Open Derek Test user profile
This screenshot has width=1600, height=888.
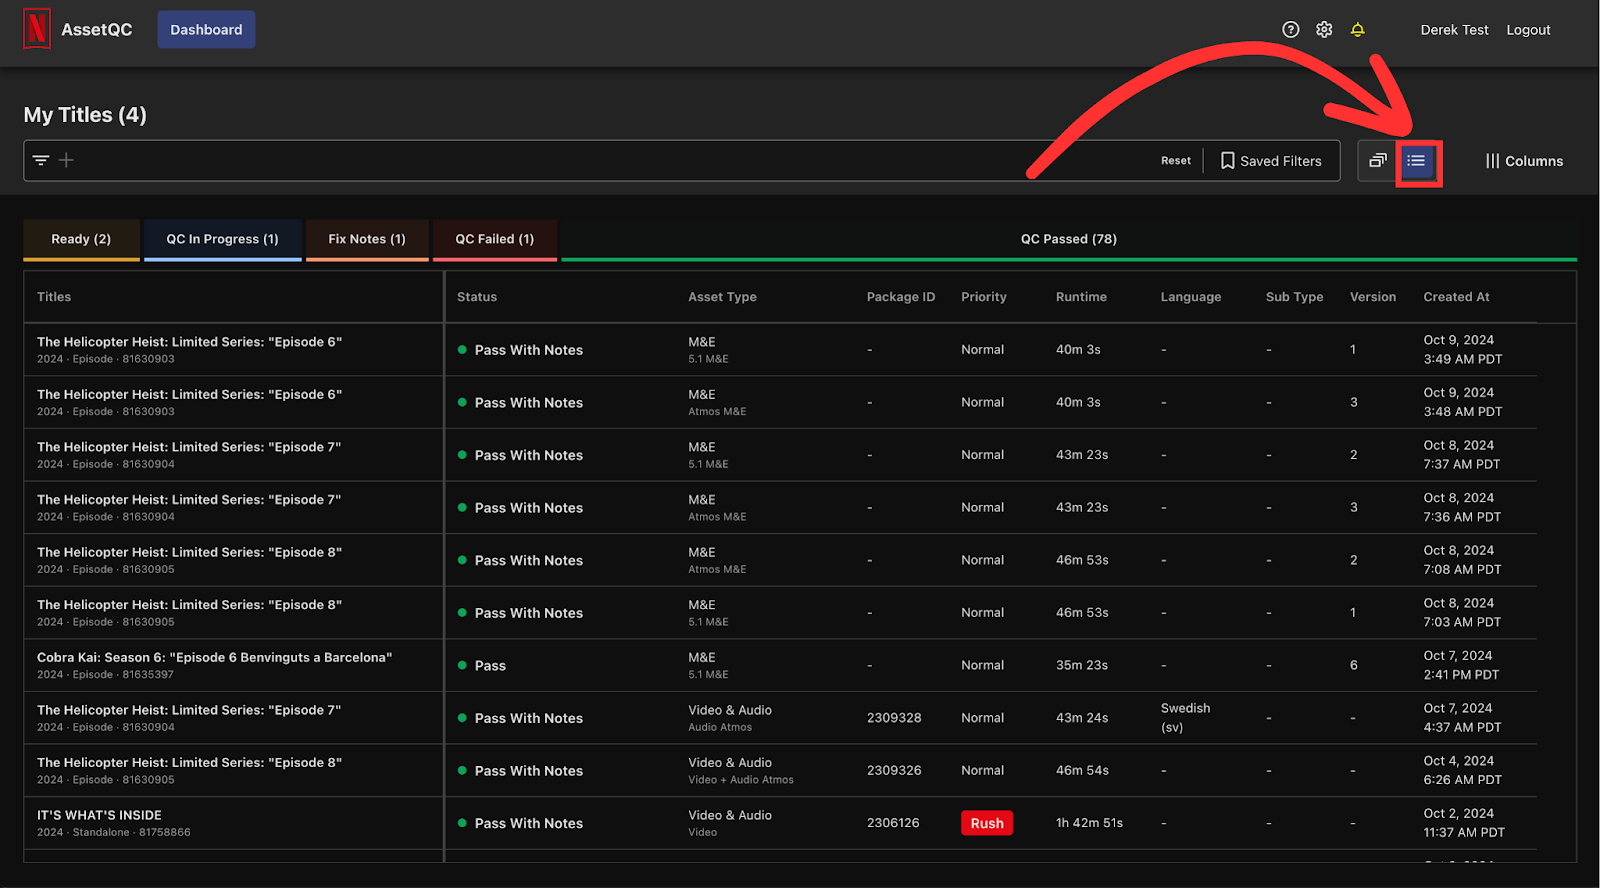pos(1454,30)
